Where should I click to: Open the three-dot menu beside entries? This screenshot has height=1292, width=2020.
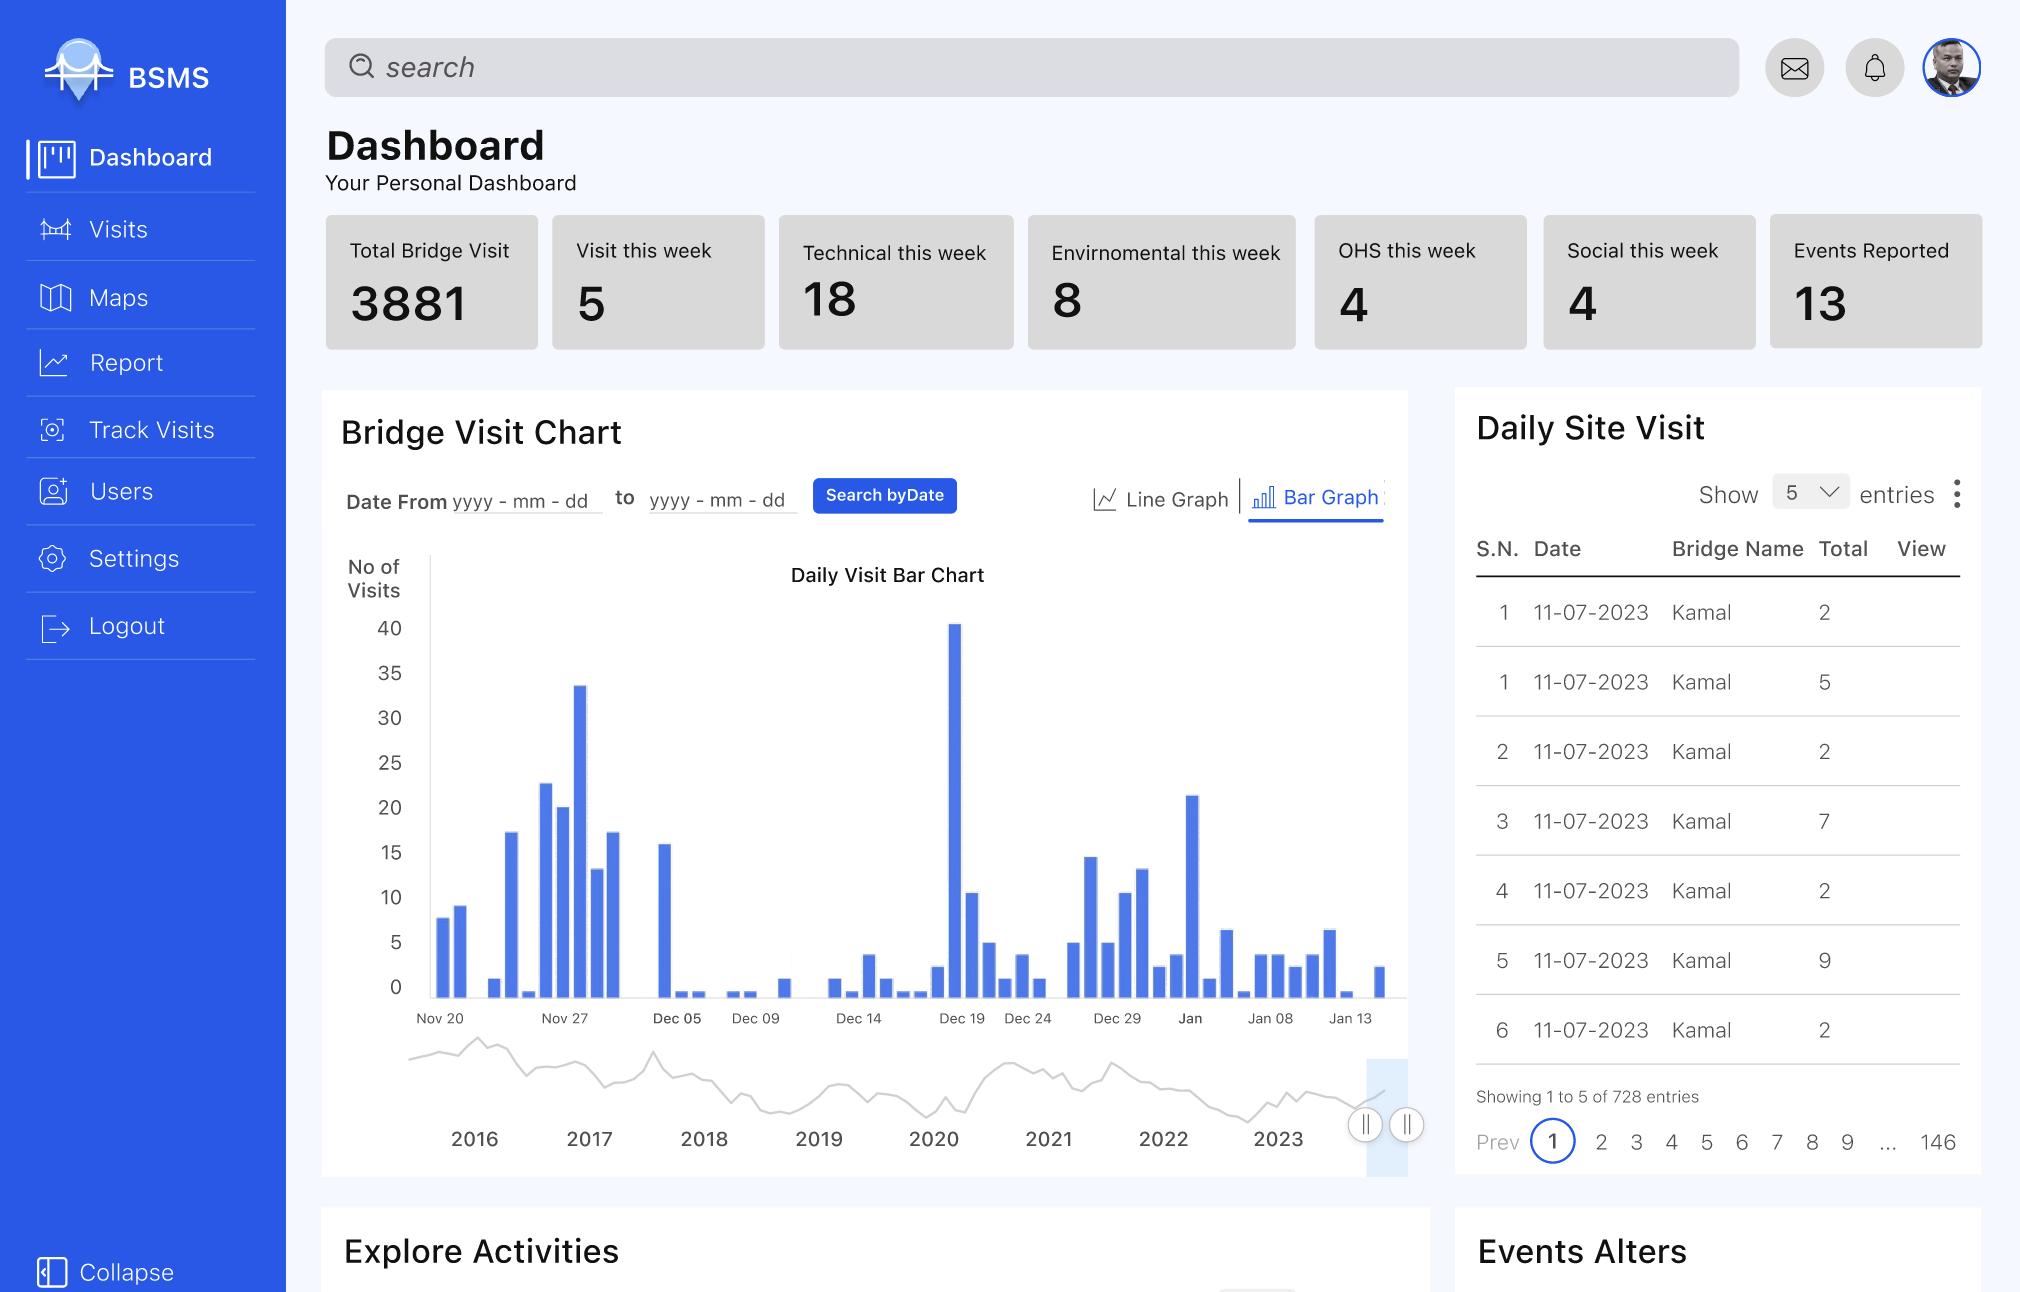tap(1956, 494)
